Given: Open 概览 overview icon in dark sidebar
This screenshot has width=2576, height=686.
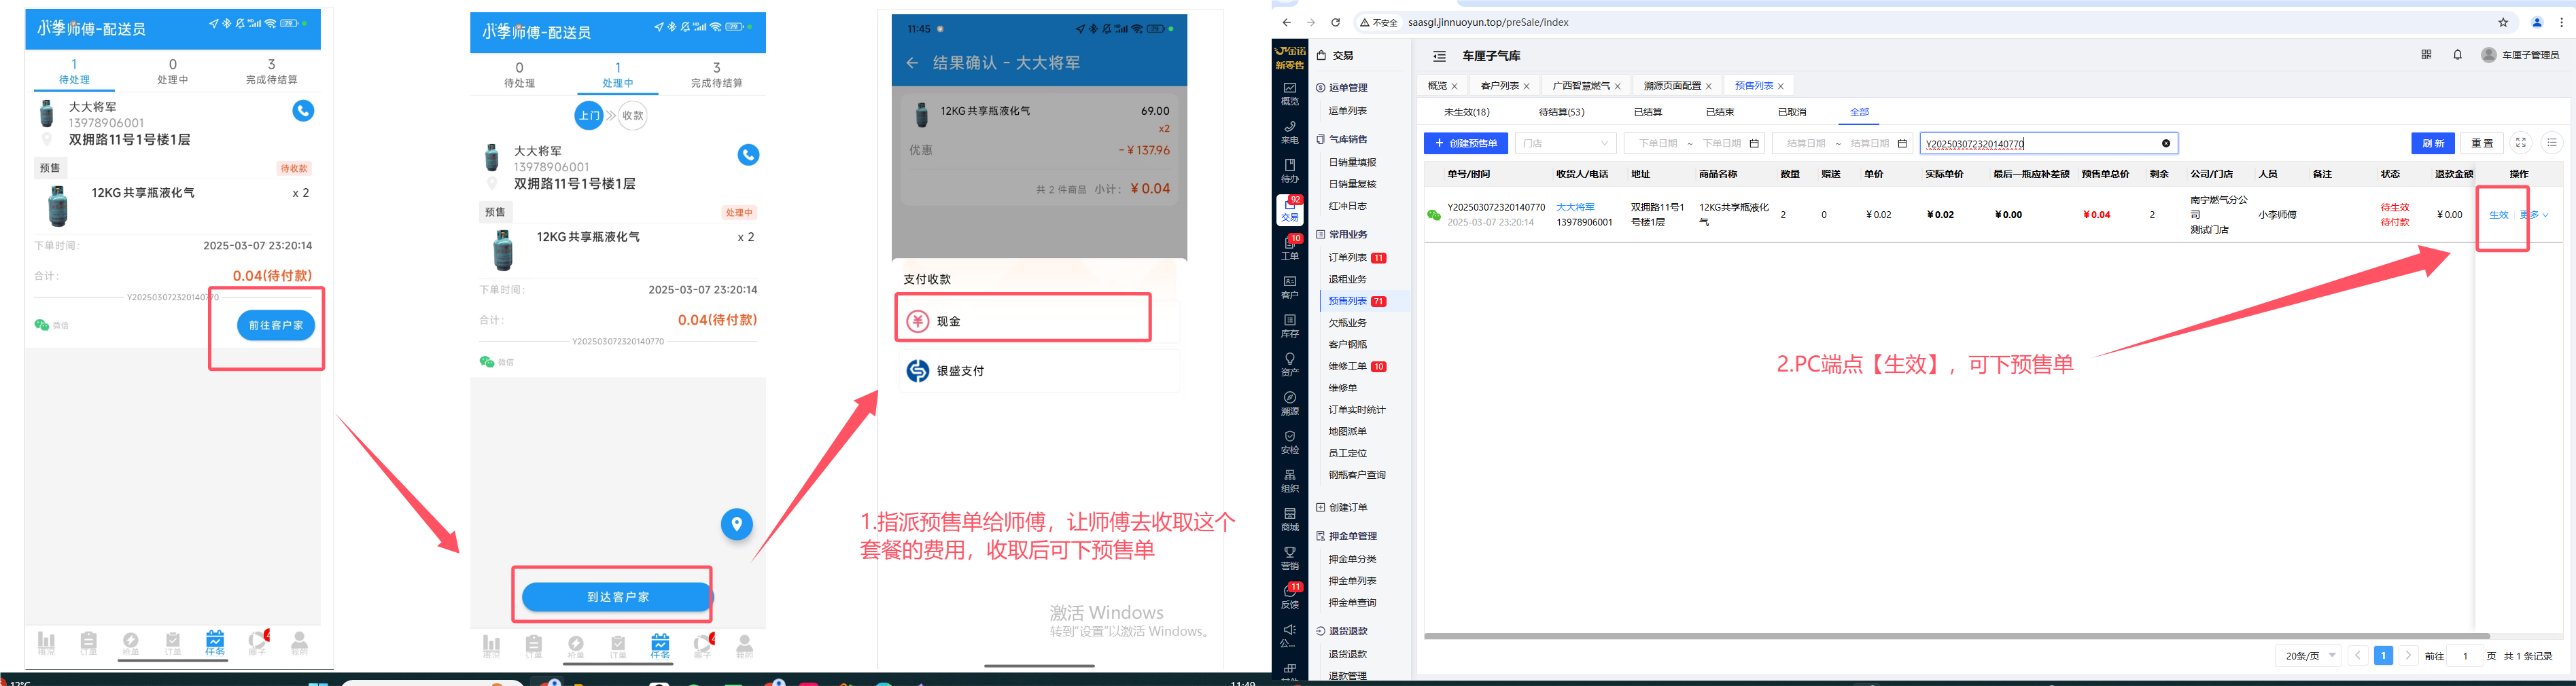Looking at the screenshot, I should (x=1290, y=93).
